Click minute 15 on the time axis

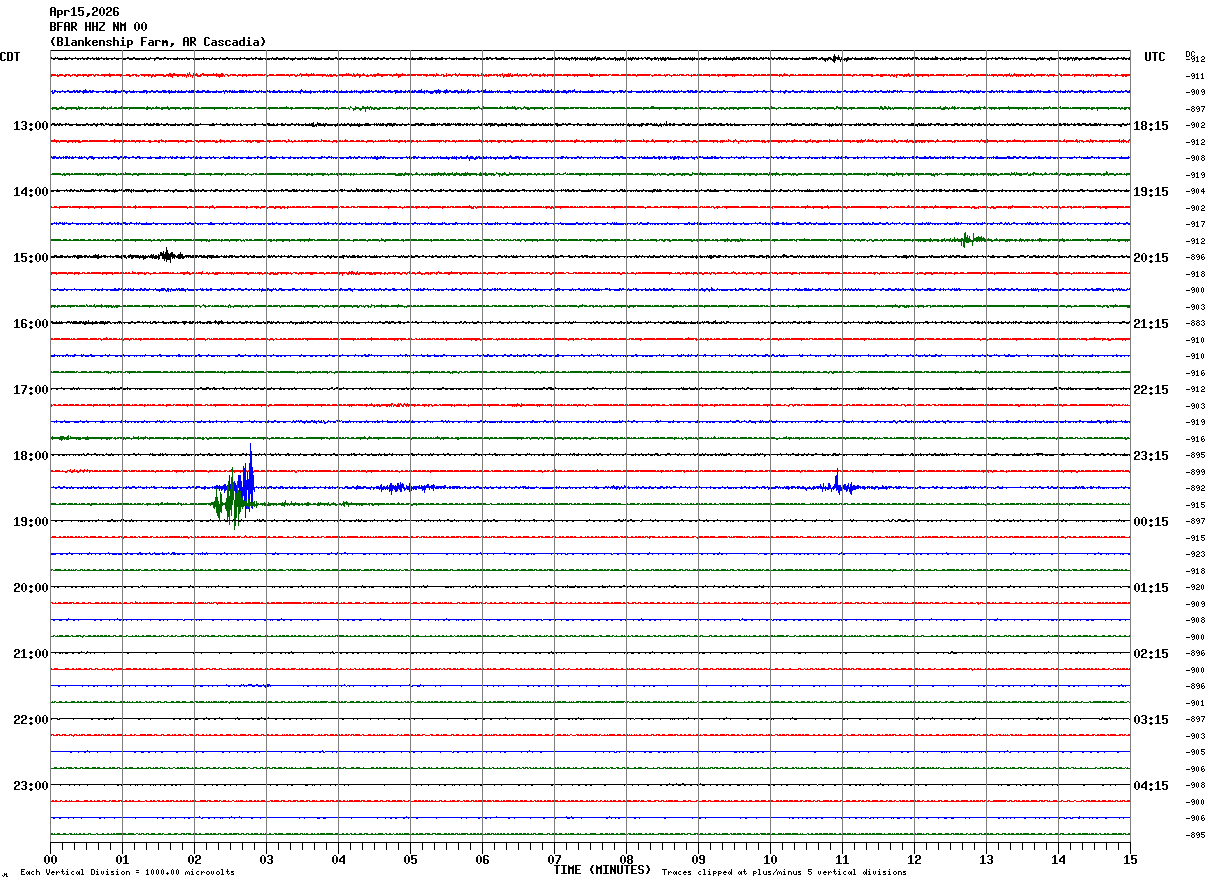point(1129,860)
